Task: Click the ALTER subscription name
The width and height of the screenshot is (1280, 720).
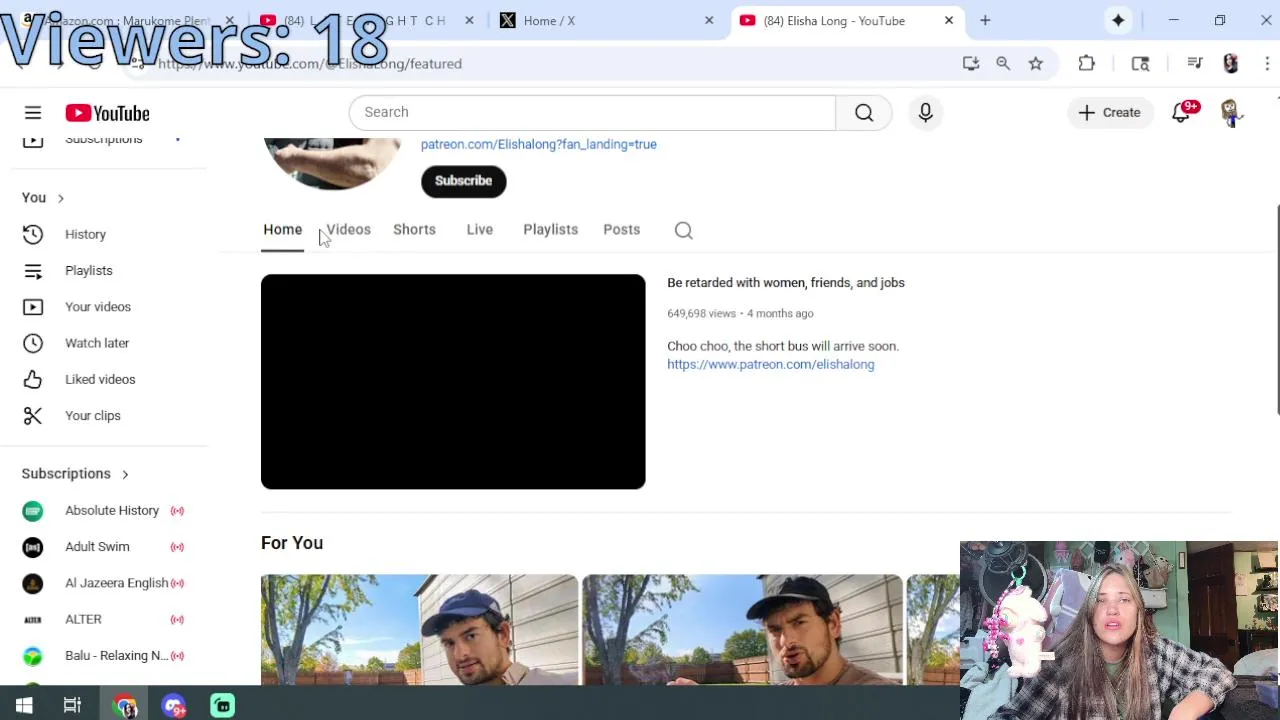Action: [83, 619]
